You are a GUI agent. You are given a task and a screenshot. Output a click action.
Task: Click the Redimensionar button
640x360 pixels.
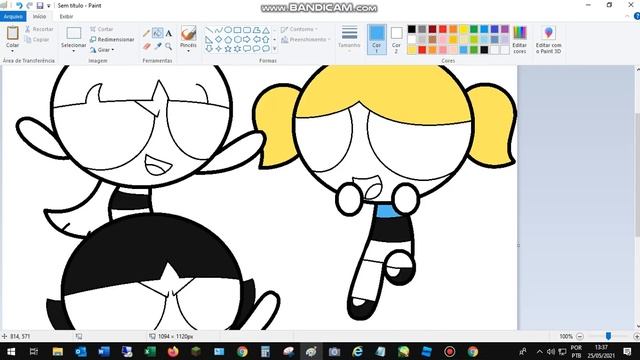pos(112,40)
